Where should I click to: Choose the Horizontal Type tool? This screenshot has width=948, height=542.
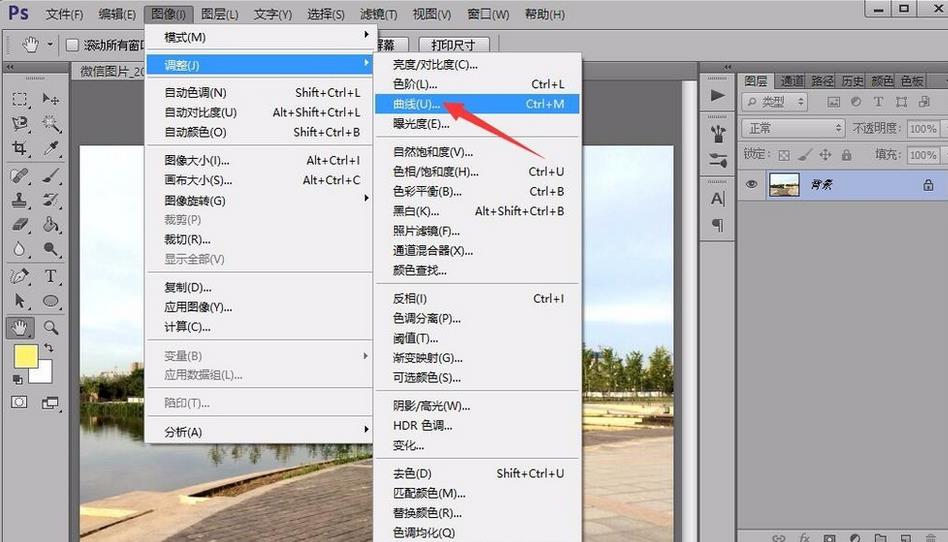point(51,276)
